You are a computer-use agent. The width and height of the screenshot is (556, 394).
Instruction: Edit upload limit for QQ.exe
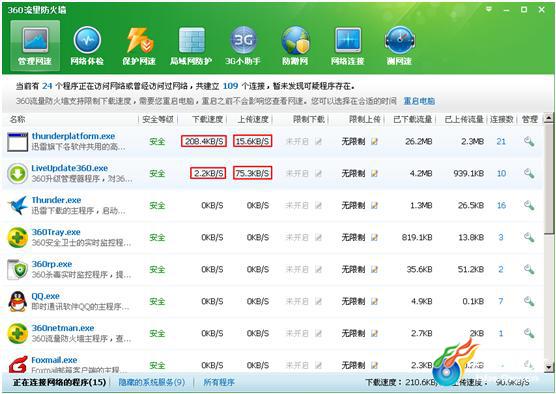(x=374, y=301)
